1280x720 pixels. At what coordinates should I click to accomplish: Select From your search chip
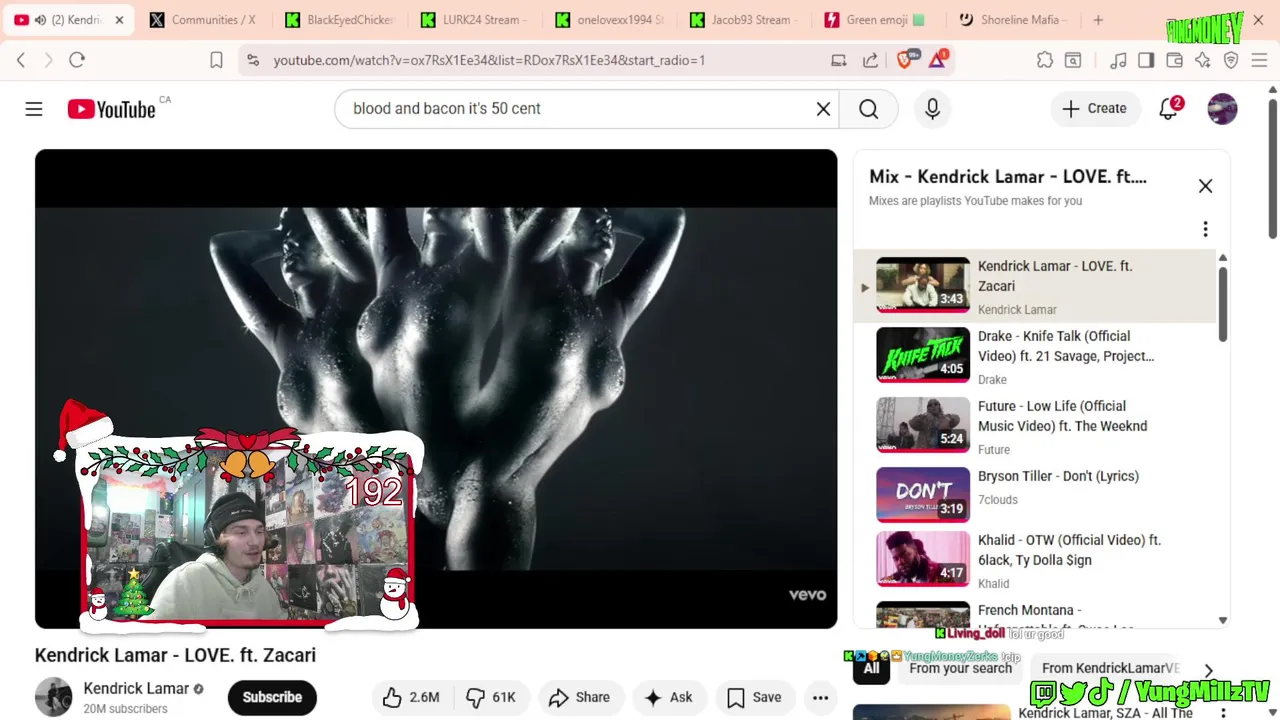click(x=960, y=668)
